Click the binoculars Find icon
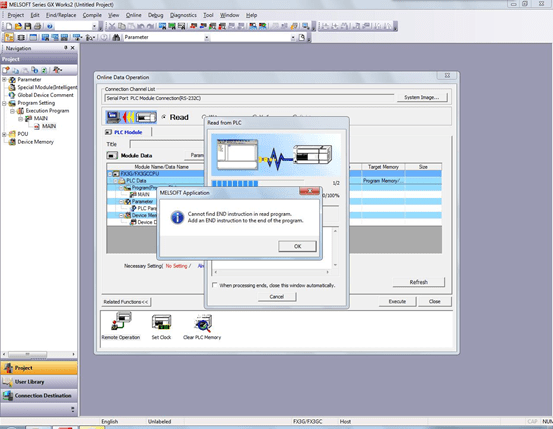The width and height of the screenshot is (553, 429). point(116,37)
